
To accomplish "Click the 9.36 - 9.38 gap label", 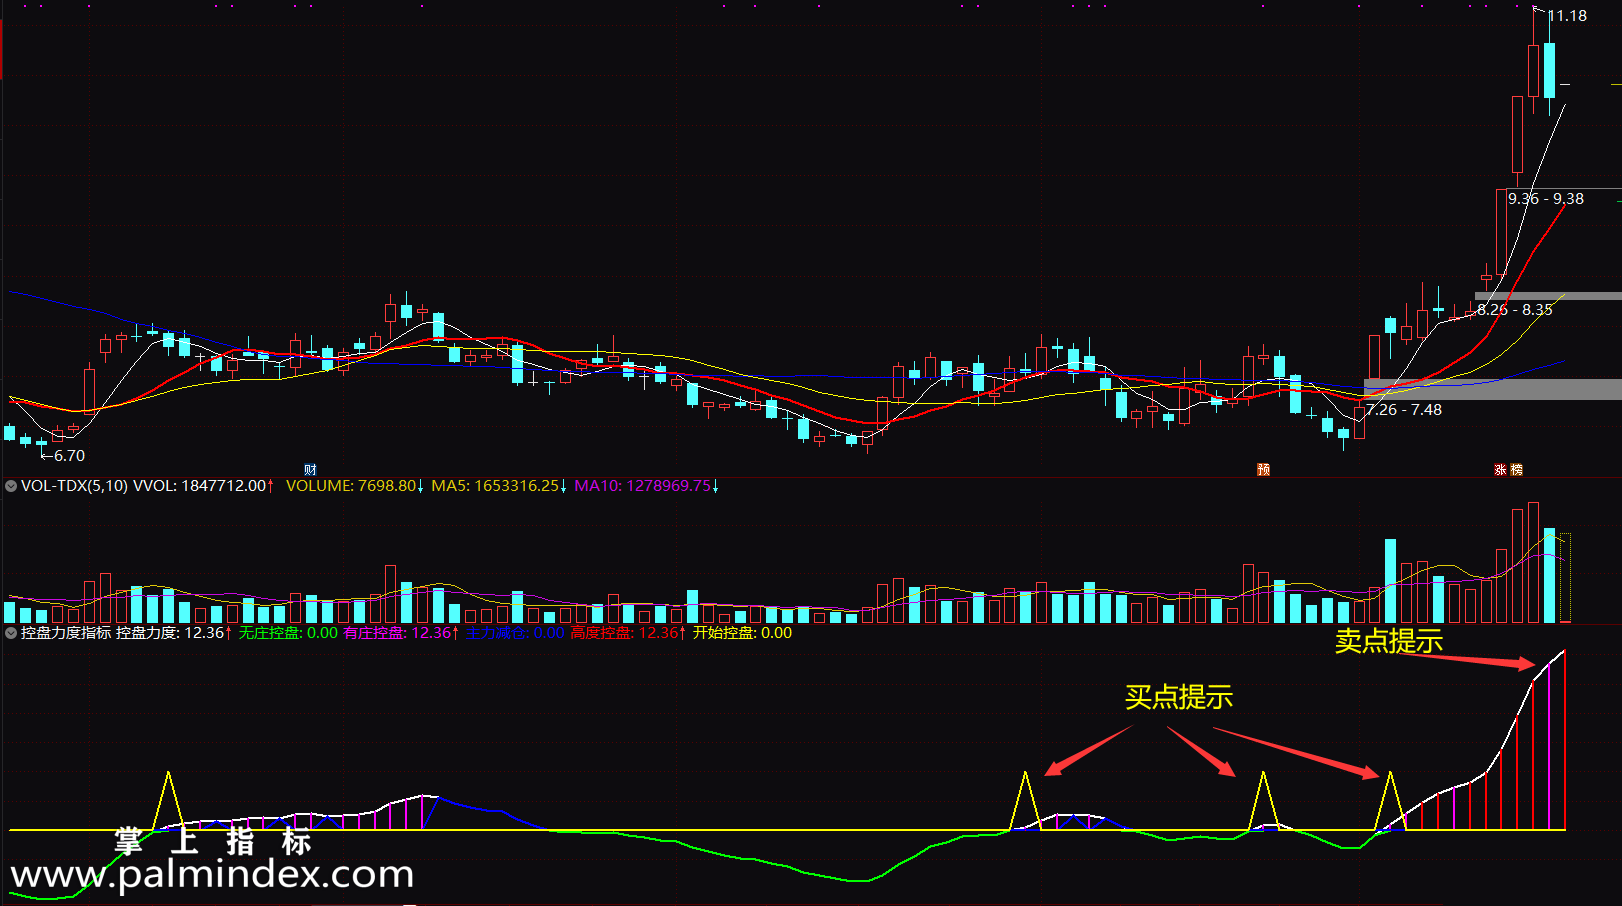I will click(1546, 199).
